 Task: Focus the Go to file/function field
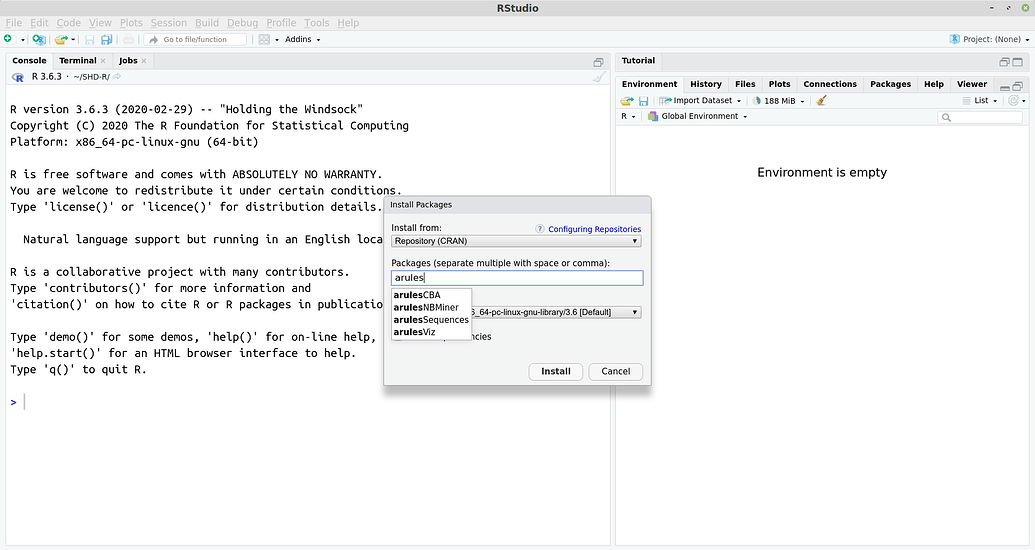tap(195, 40)
